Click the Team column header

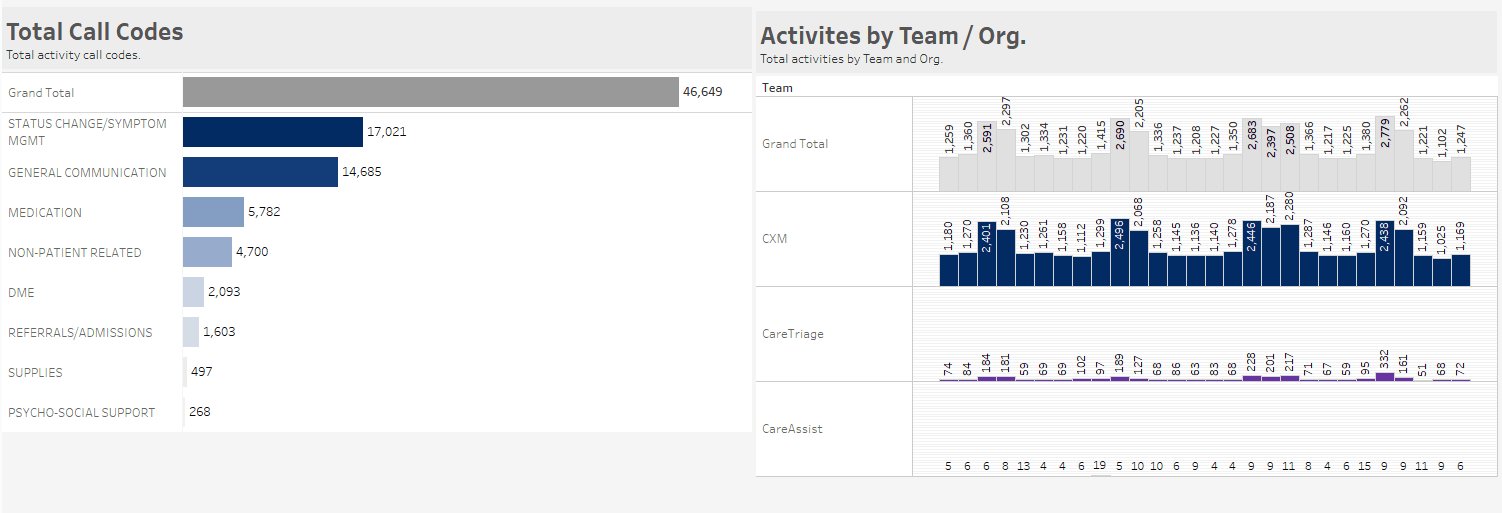click(777, 88)
